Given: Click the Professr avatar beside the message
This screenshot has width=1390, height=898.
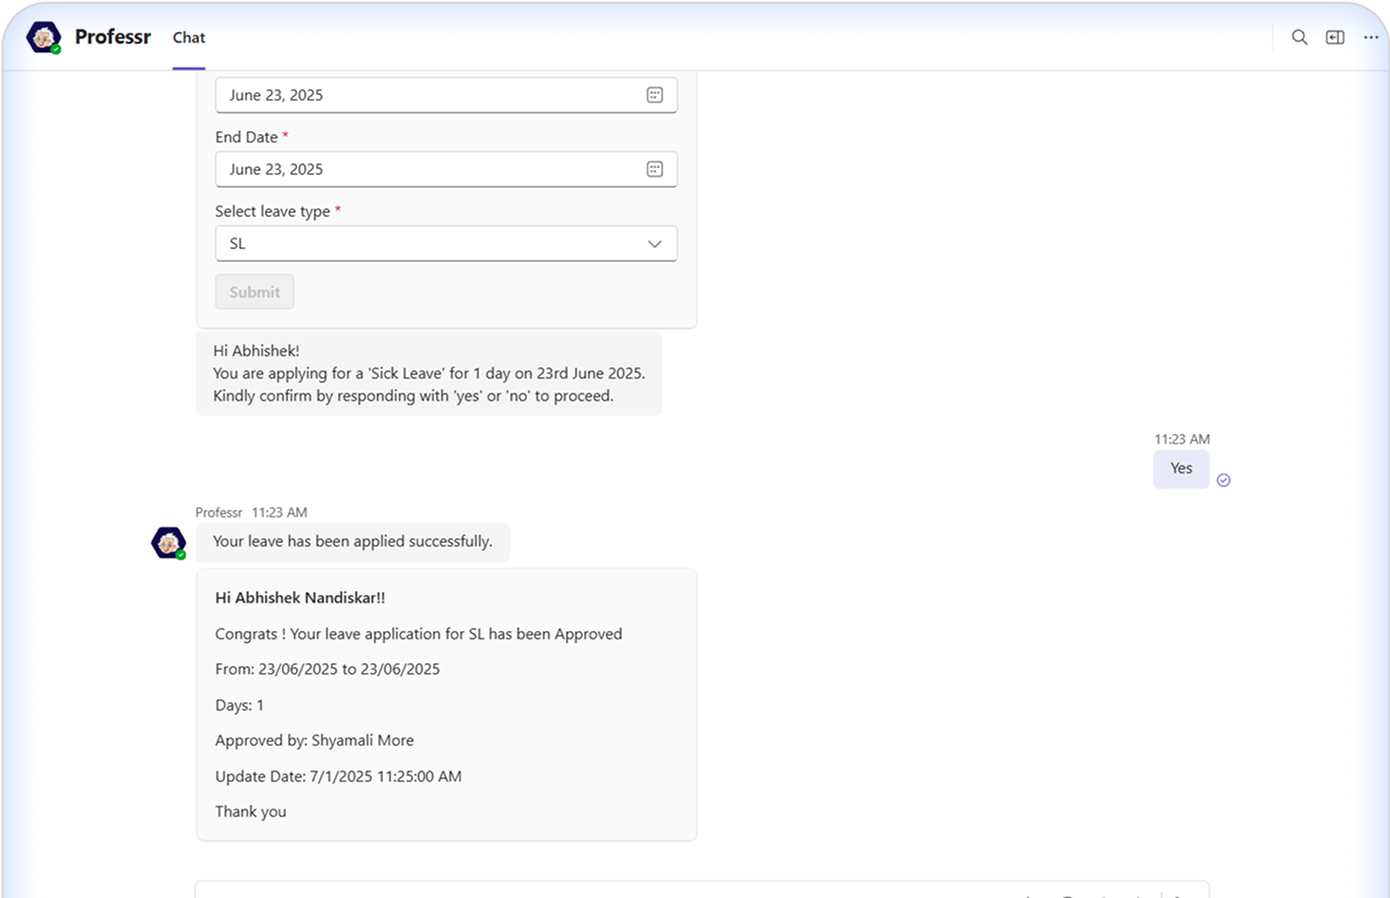Looking at the screenshot, I should [168, 543].
